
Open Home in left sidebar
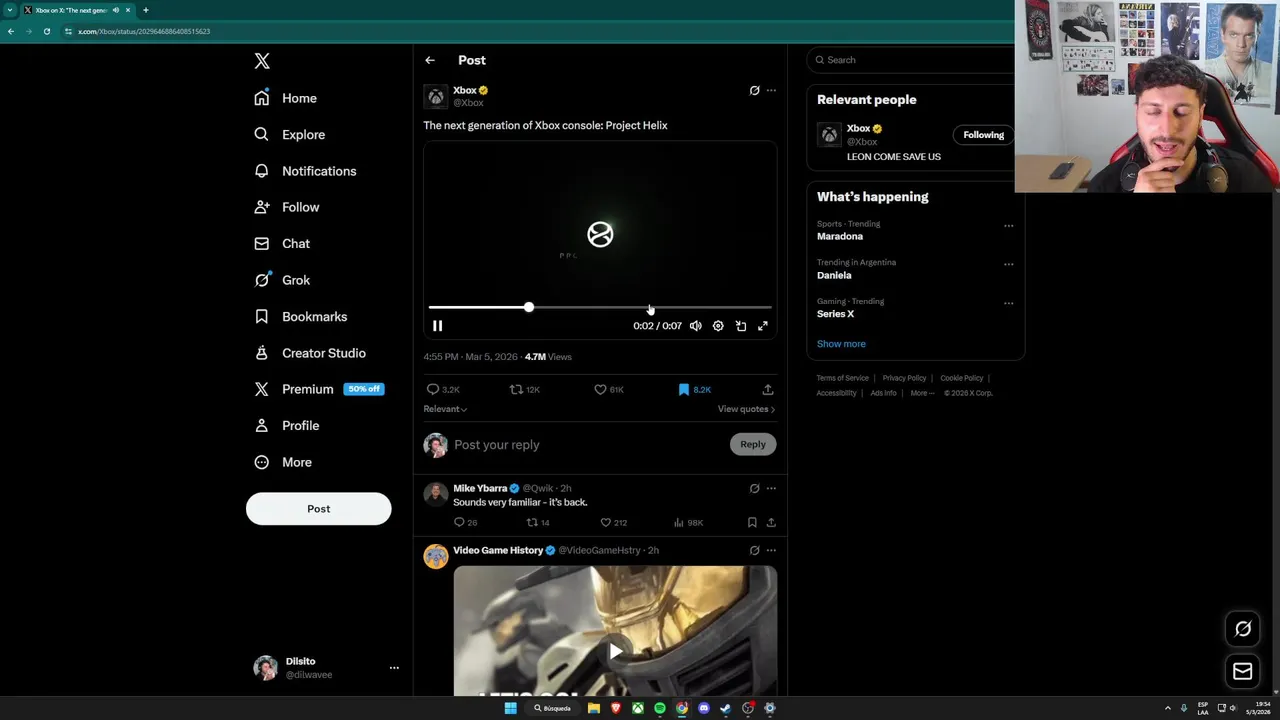tap(285, 98)
